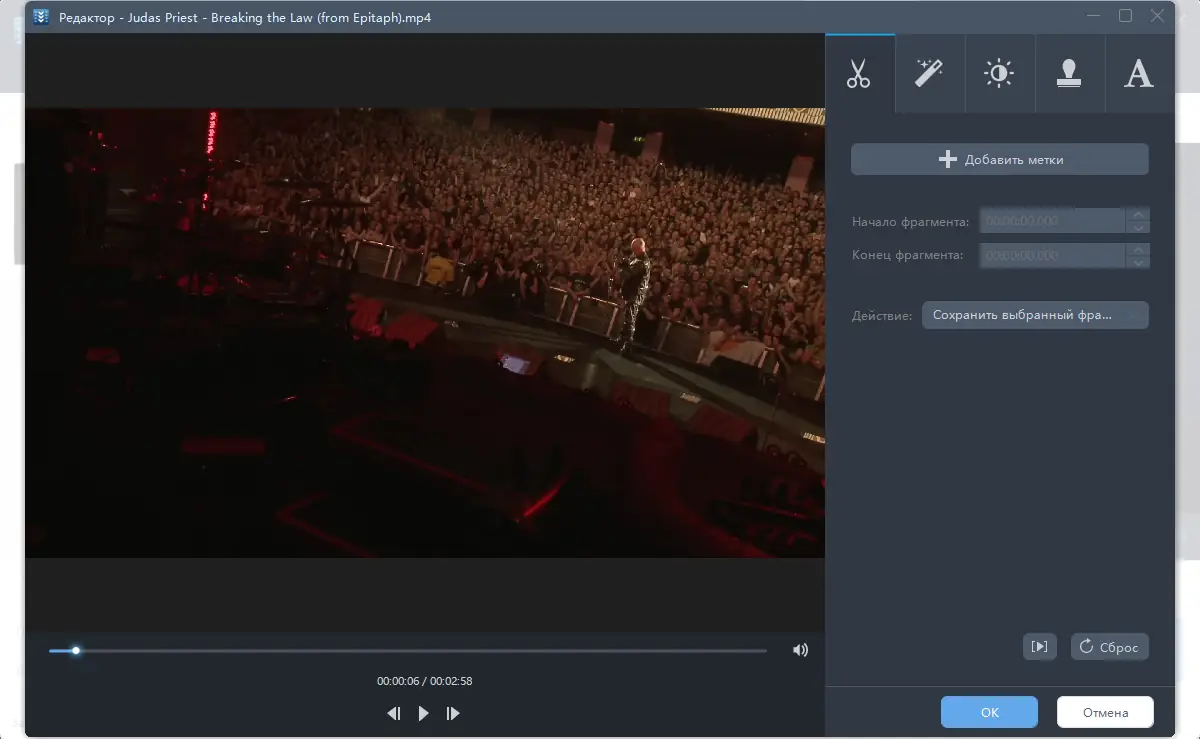Viewport: 1200px width, 739px height.
Task: Open the Trim scissors tab
Action: [859, 74]
